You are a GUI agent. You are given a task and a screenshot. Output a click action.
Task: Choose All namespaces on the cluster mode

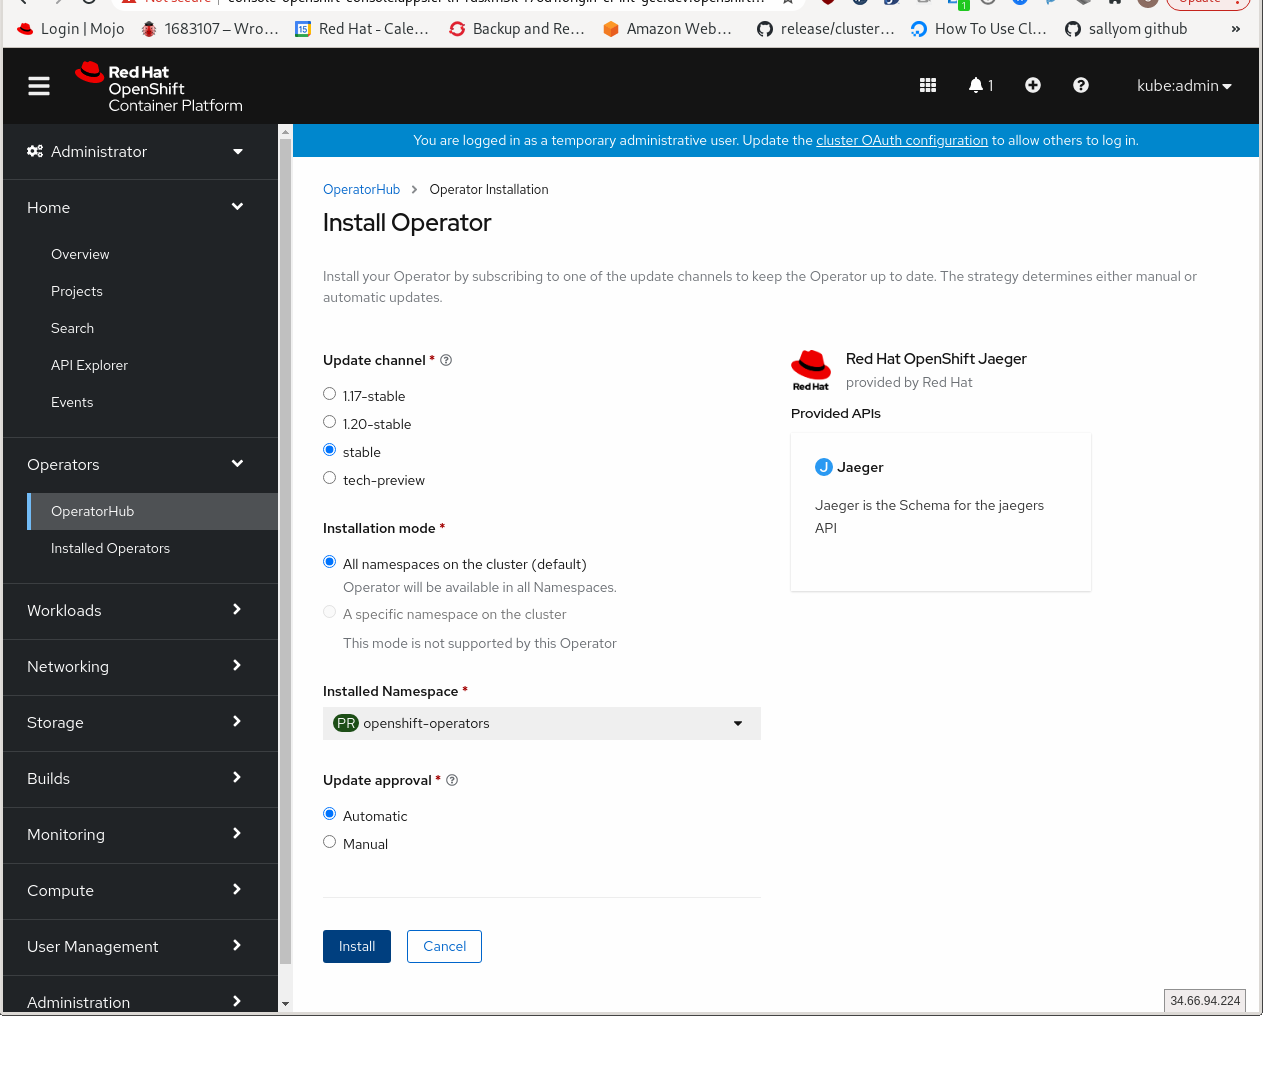(x=330, y=562)
